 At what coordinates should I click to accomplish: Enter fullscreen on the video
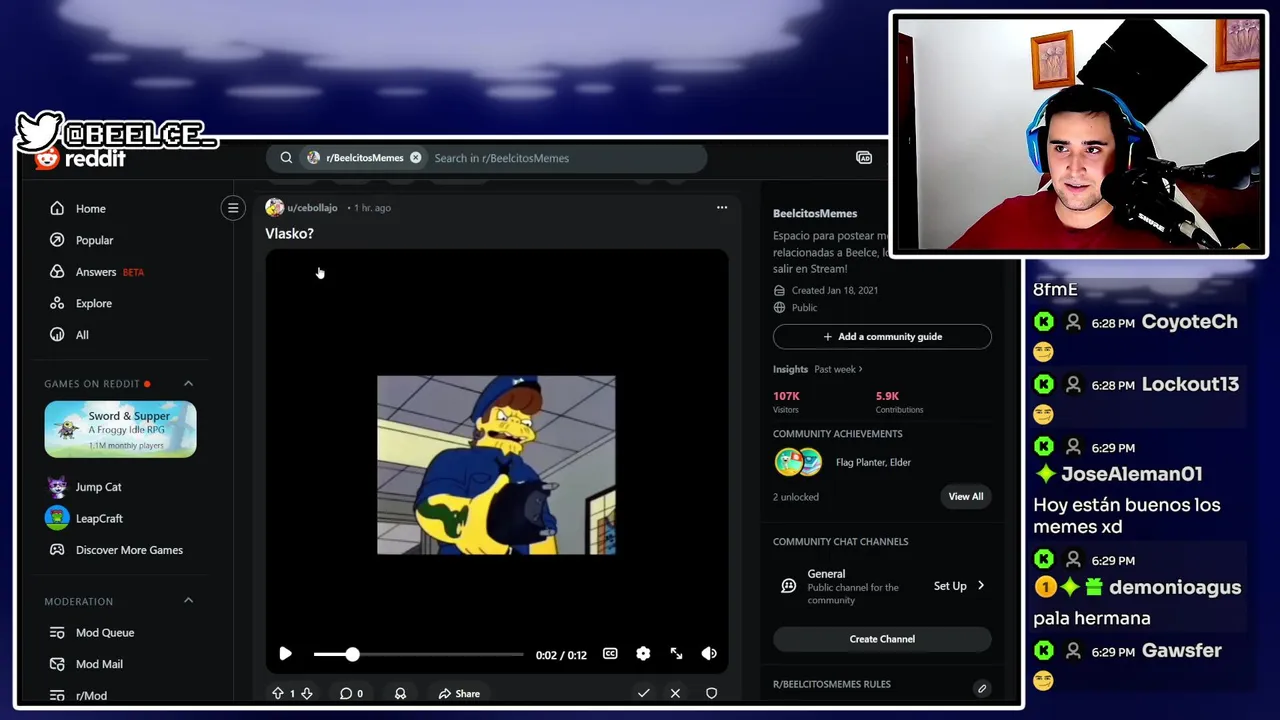click(x=676, y=654)
